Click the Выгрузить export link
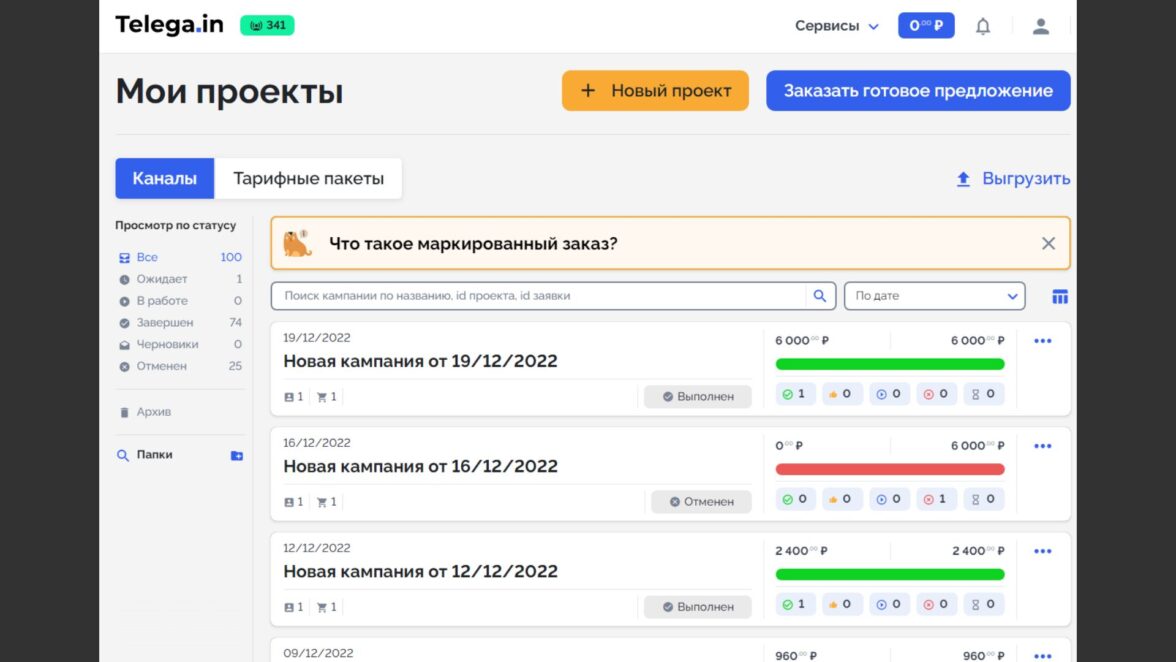The image size is (1176, 662). click(x=1013, y=179)
